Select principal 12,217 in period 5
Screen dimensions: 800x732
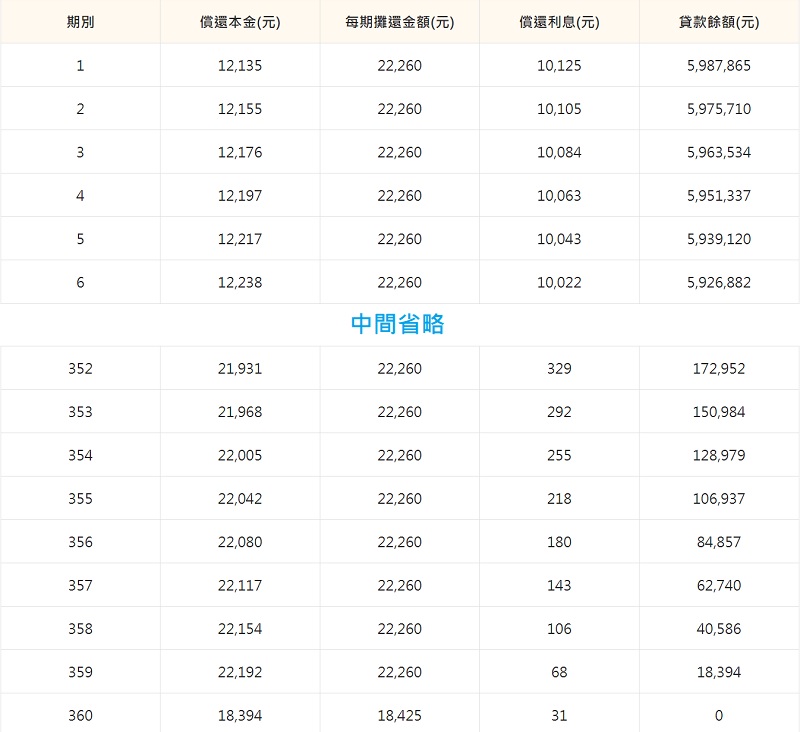(240, 239)
